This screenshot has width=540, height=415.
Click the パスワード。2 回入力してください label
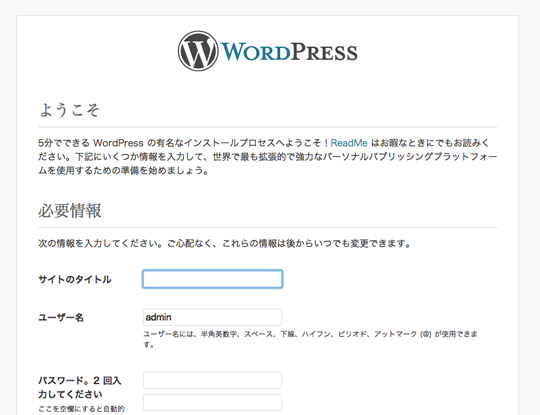[80, 387]
